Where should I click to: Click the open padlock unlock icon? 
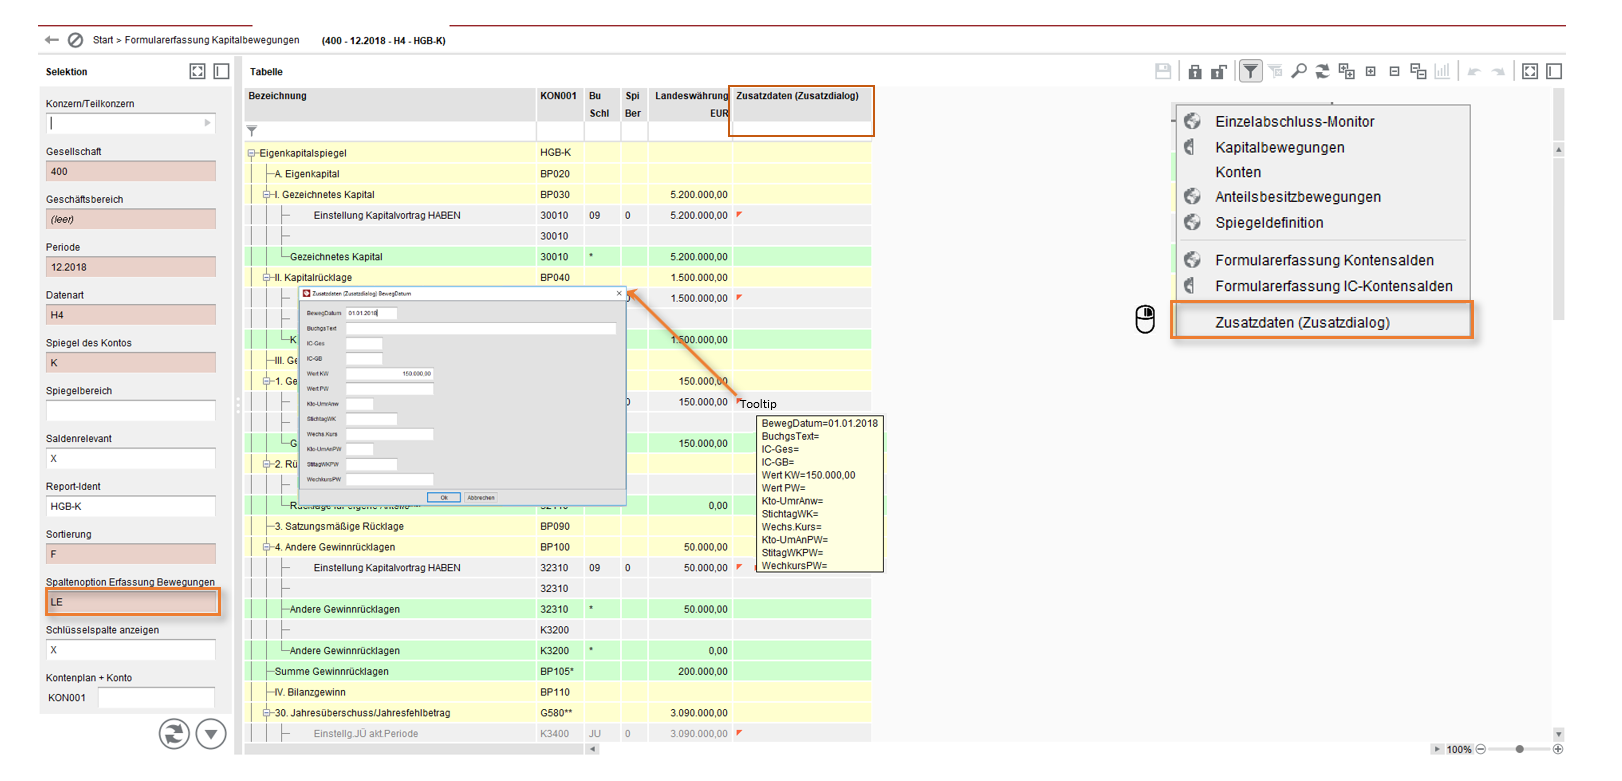click(x=1219, y=71)
